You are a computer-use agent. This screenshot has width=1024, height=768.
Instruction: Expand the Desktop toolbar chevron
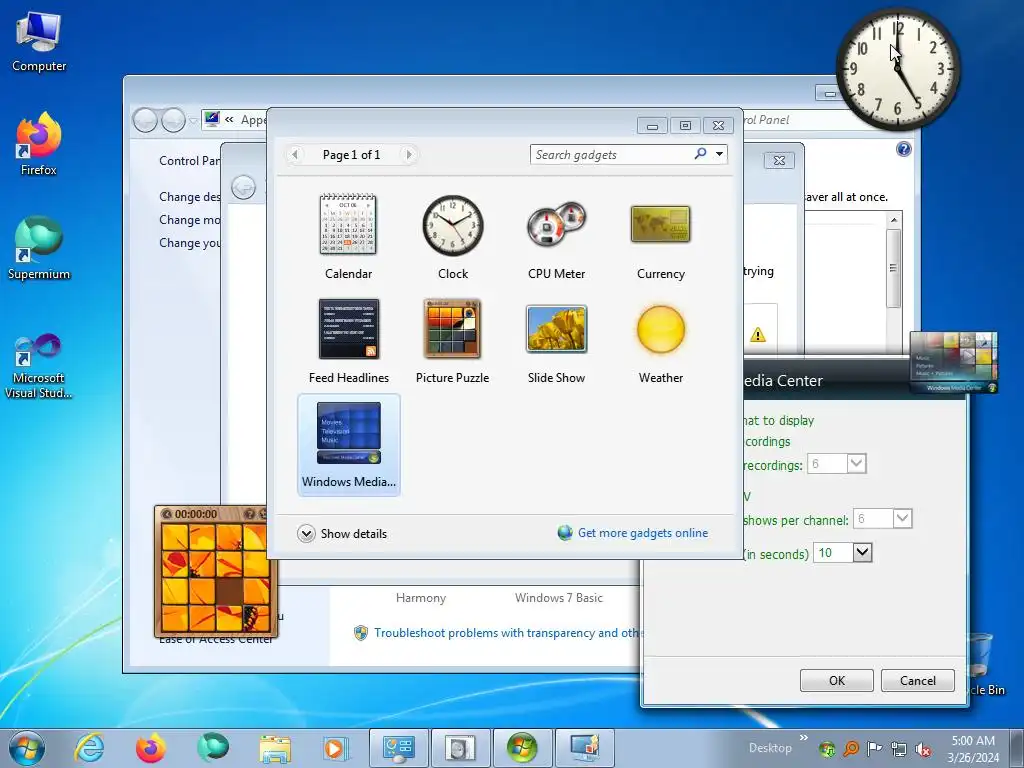coord(803,738)
